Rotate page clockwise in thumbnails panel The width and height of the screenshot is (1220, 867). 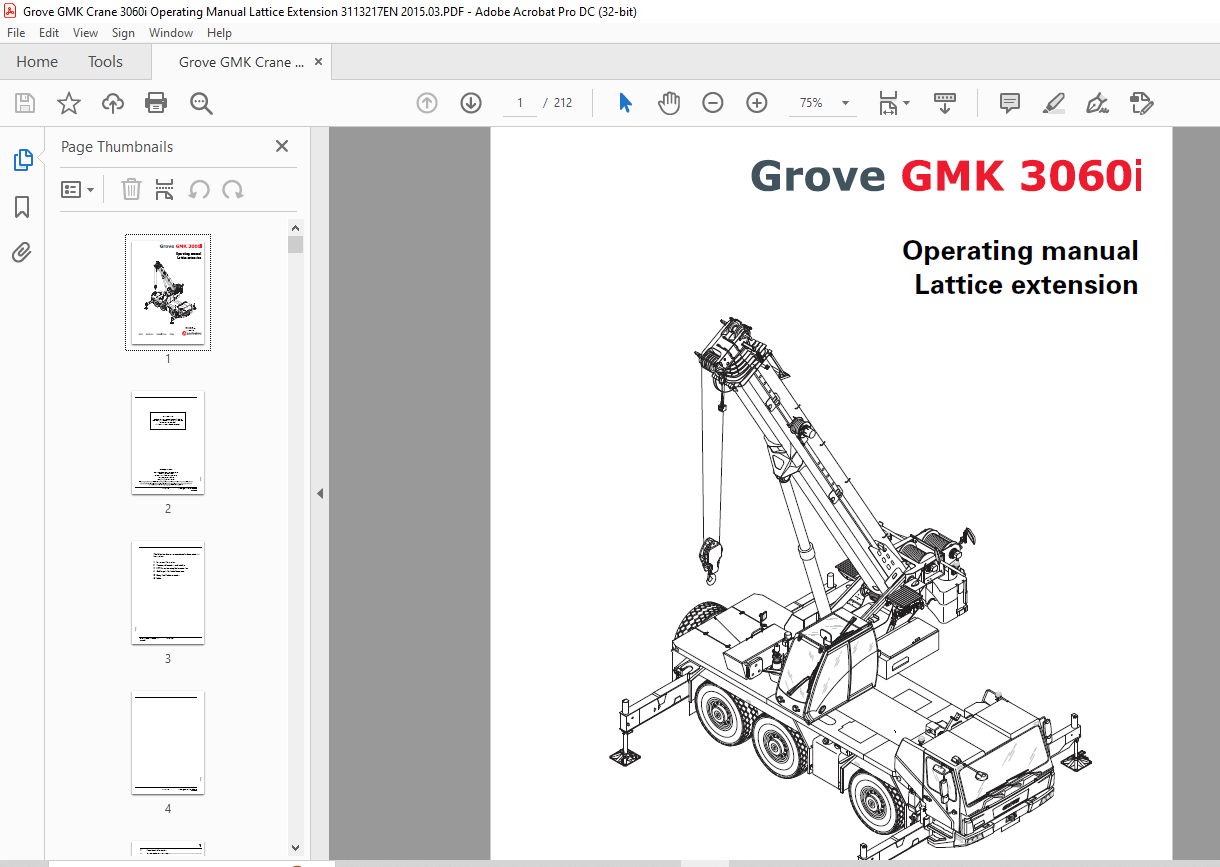(233, 189)
